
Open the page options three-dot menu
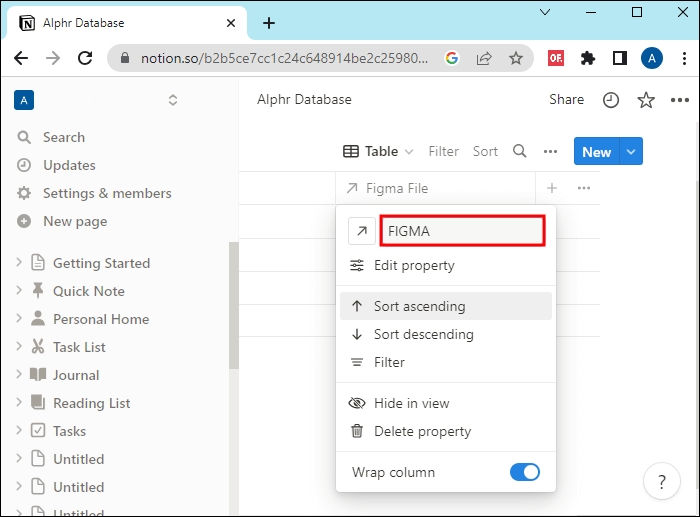point(679,100)
